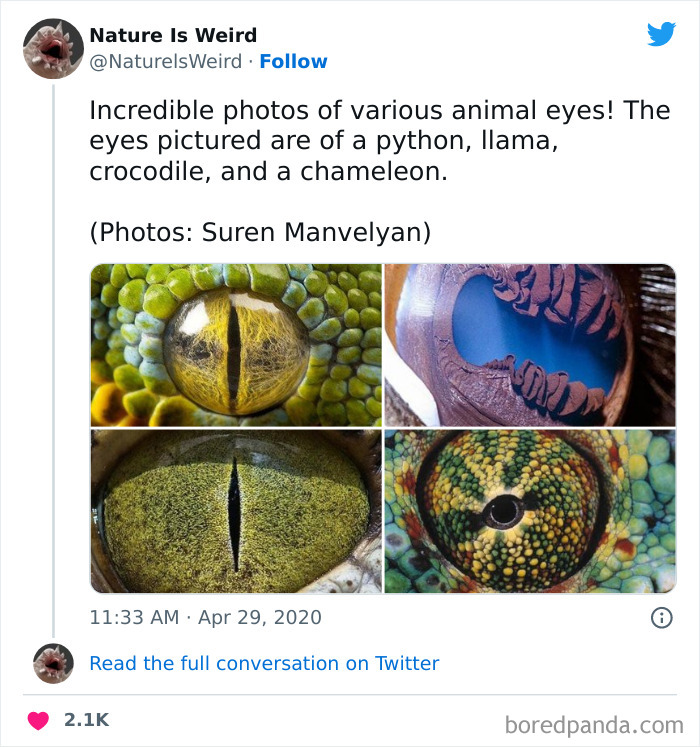Viewport: 700px width, 747px height.
Task: Click the Suren Manvelyan photo credit line
Action: [260, 232]
